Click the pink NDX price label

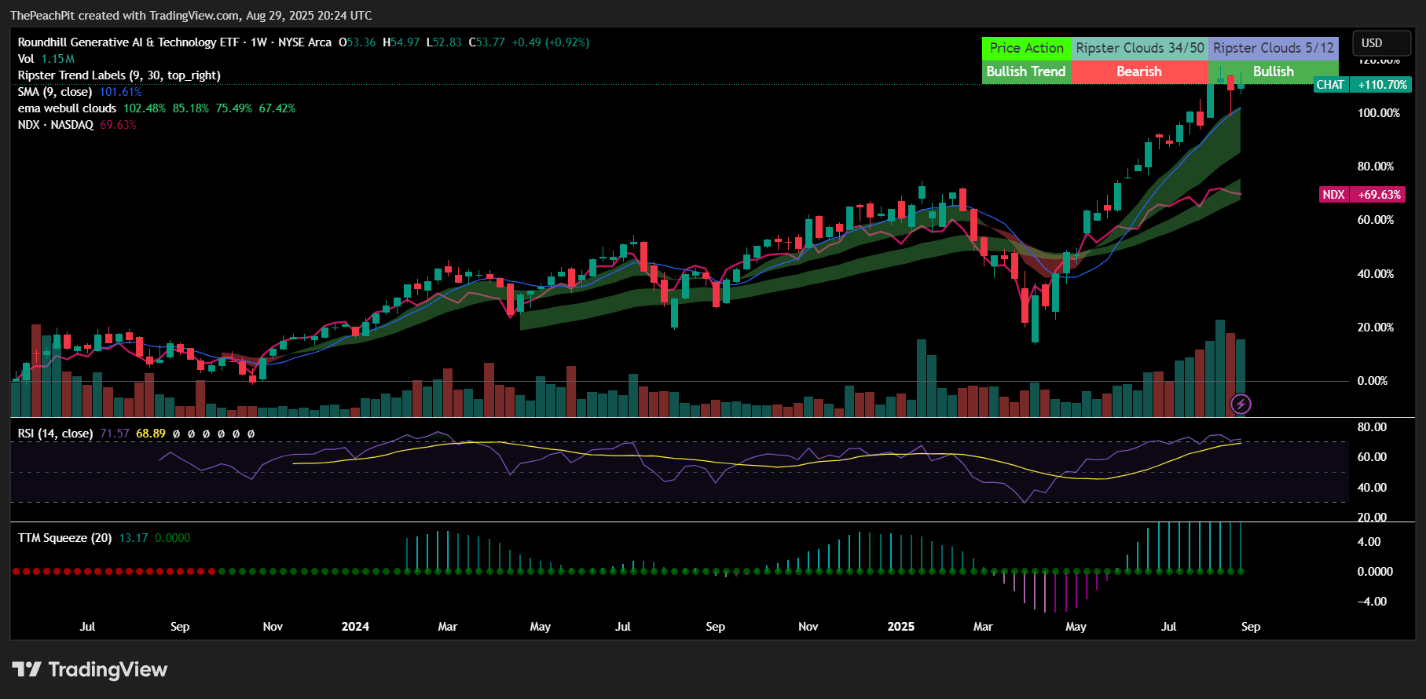[1333, 195]
